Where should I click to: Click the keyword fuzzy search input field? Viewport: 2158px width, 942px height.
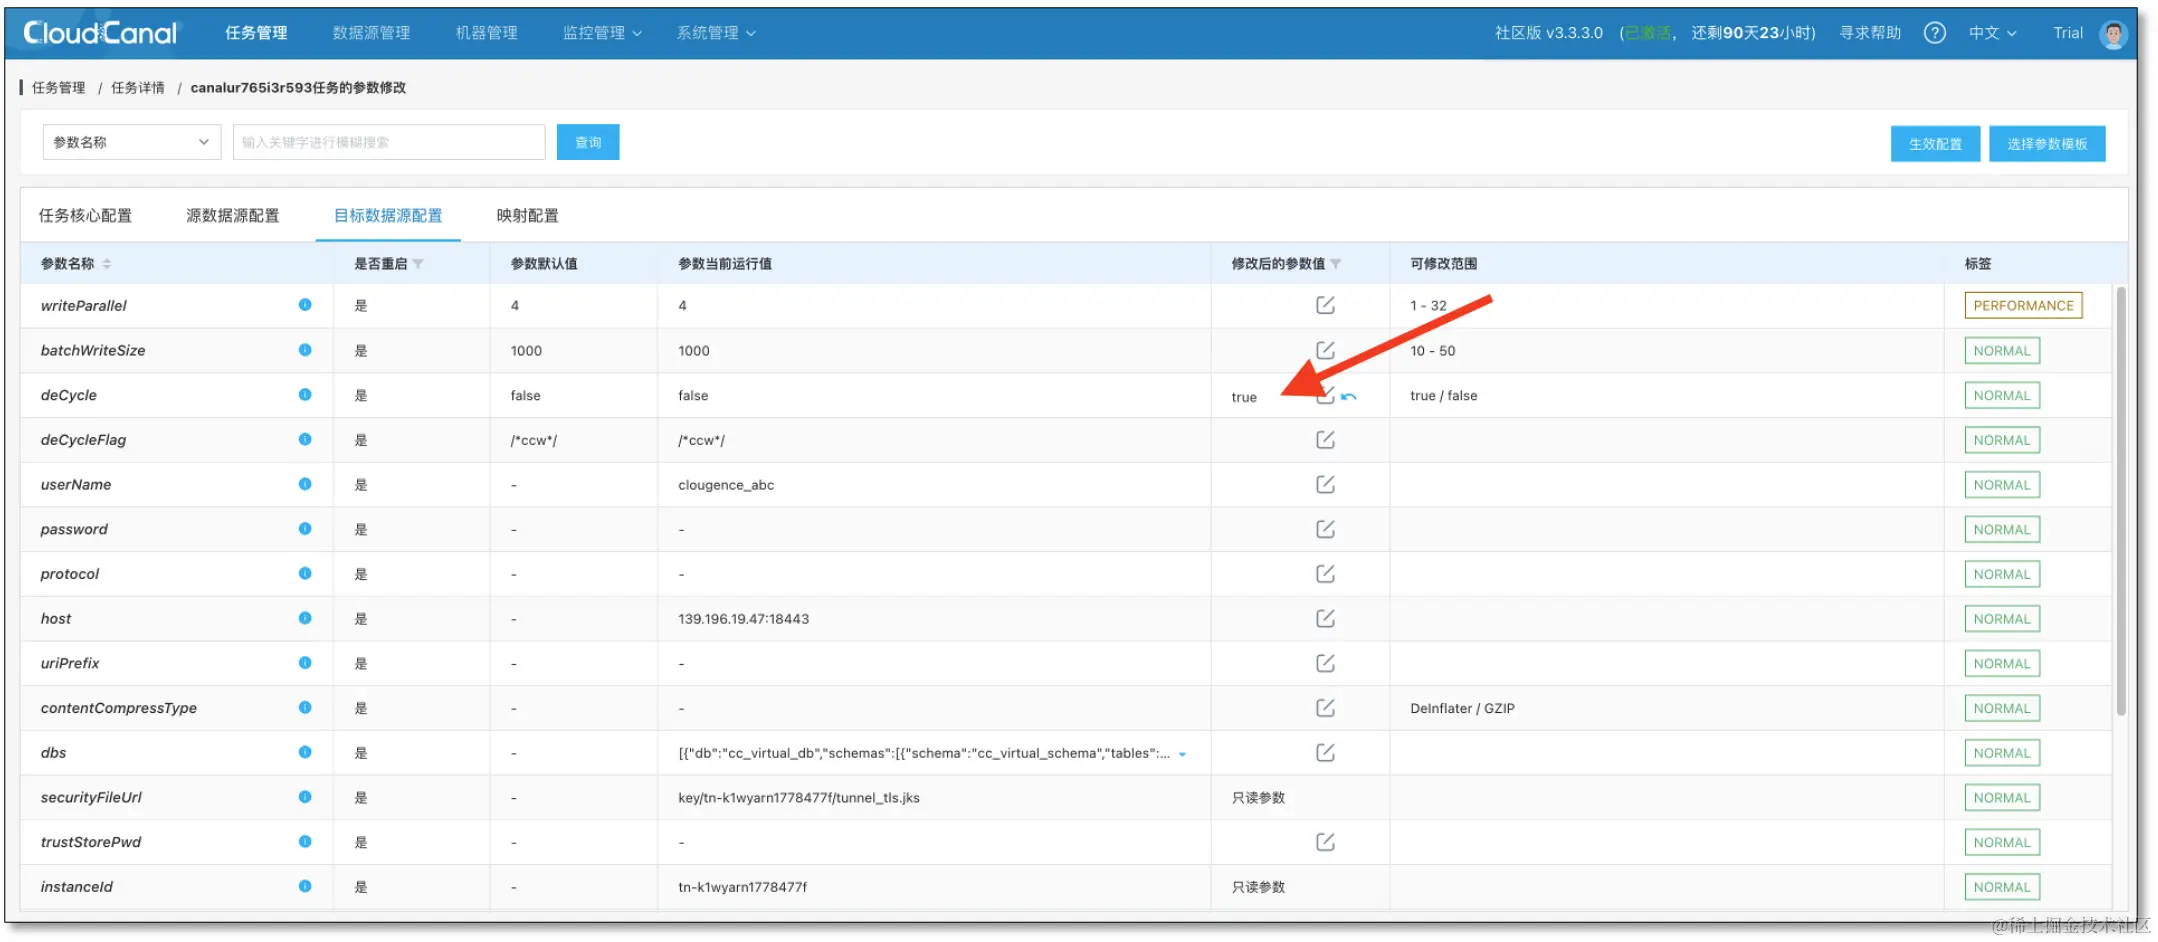pos(388,141)
